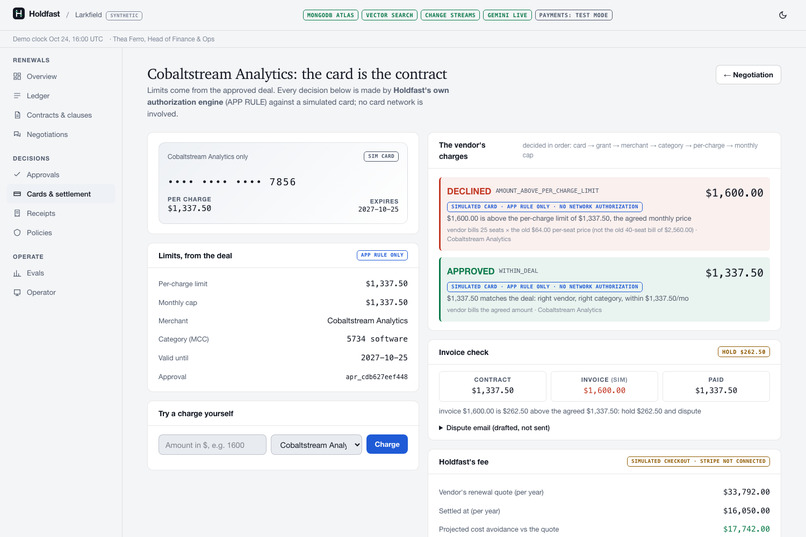Click the MONGODB ATLAS badge

(331, 15)
